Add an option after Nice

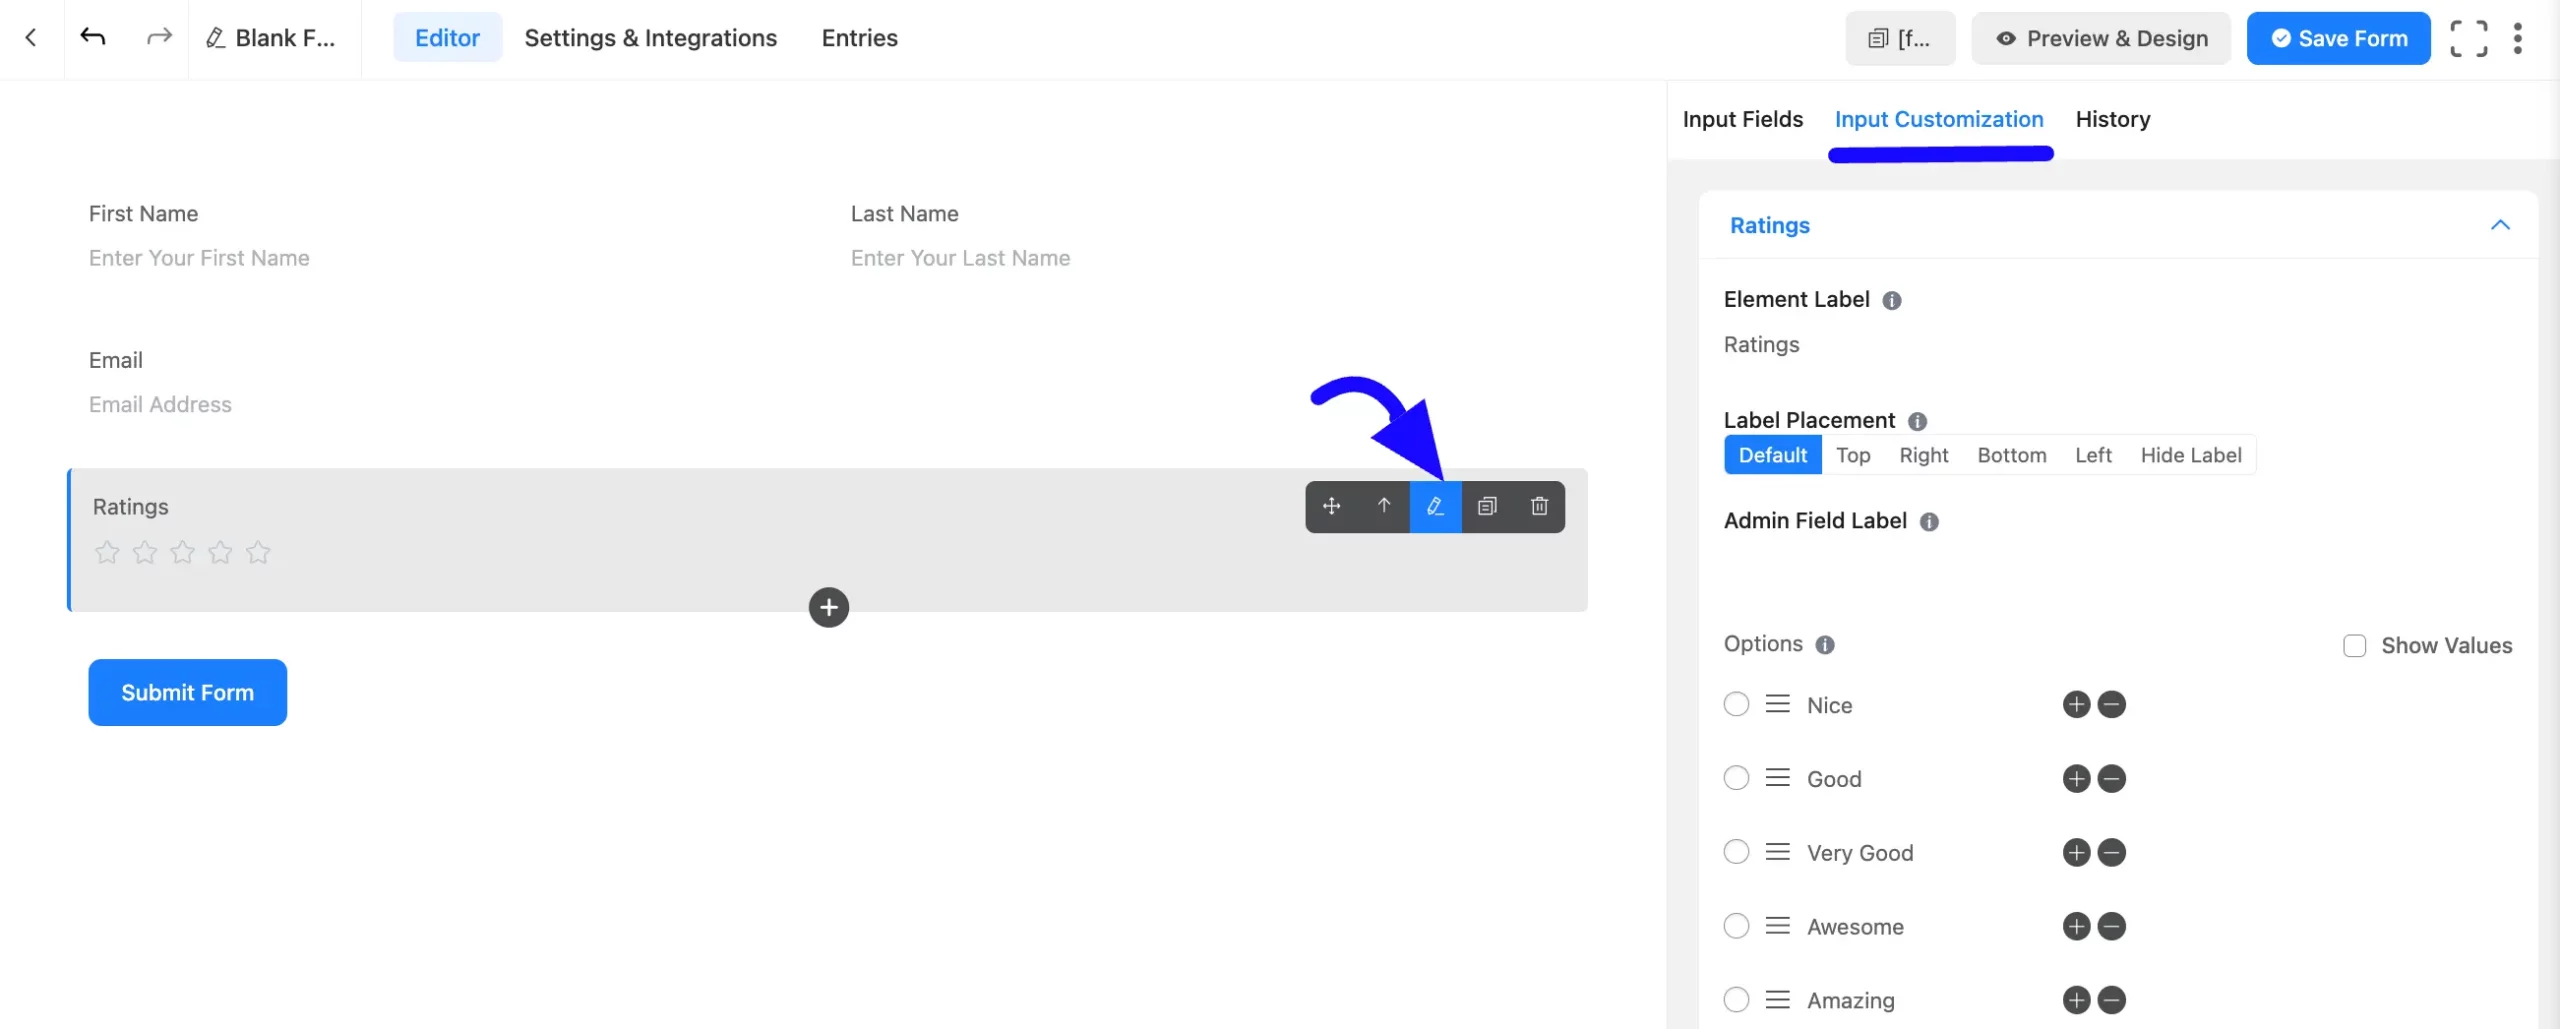tap(2076, 705)
